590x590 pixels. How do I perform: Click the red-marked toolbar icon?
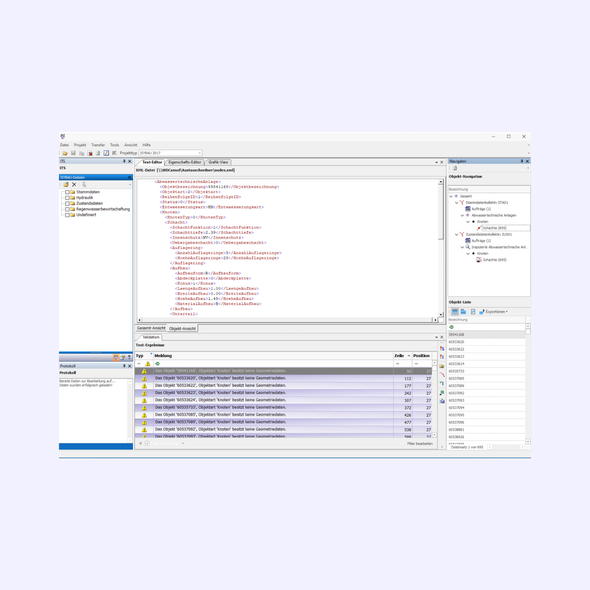pos(90,153)
